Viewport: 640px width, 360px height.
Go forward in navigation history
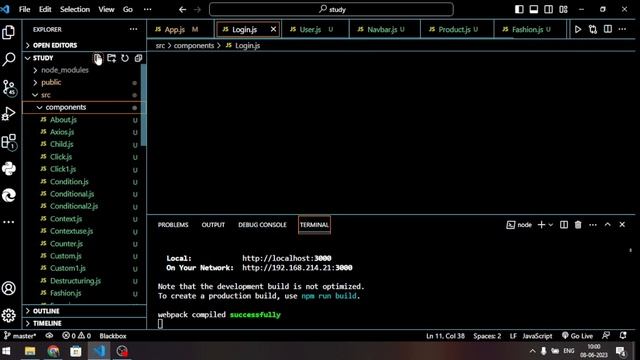tap(198, 9)
